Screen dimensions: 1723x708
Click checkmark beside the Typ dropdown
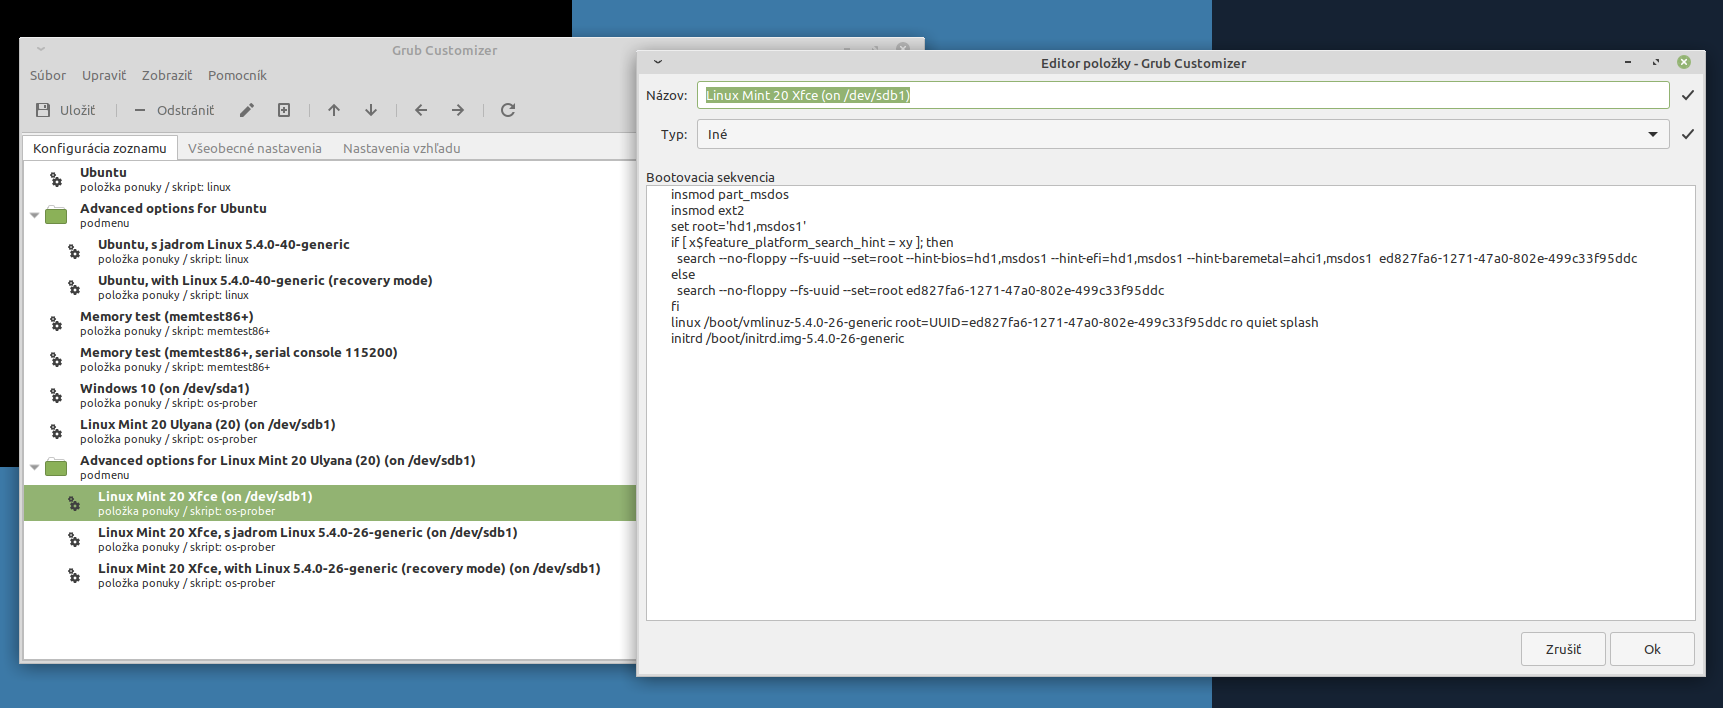coord(1688,134)
